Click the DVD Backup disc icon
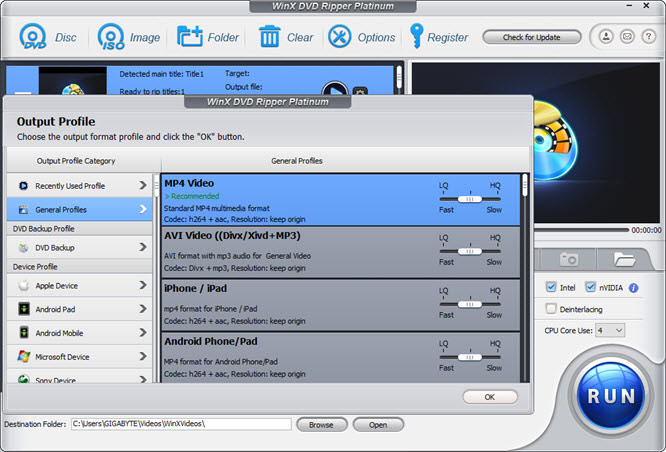Image resolution: width=666 pixels, height=452 pixels. [x=23, y=248]
